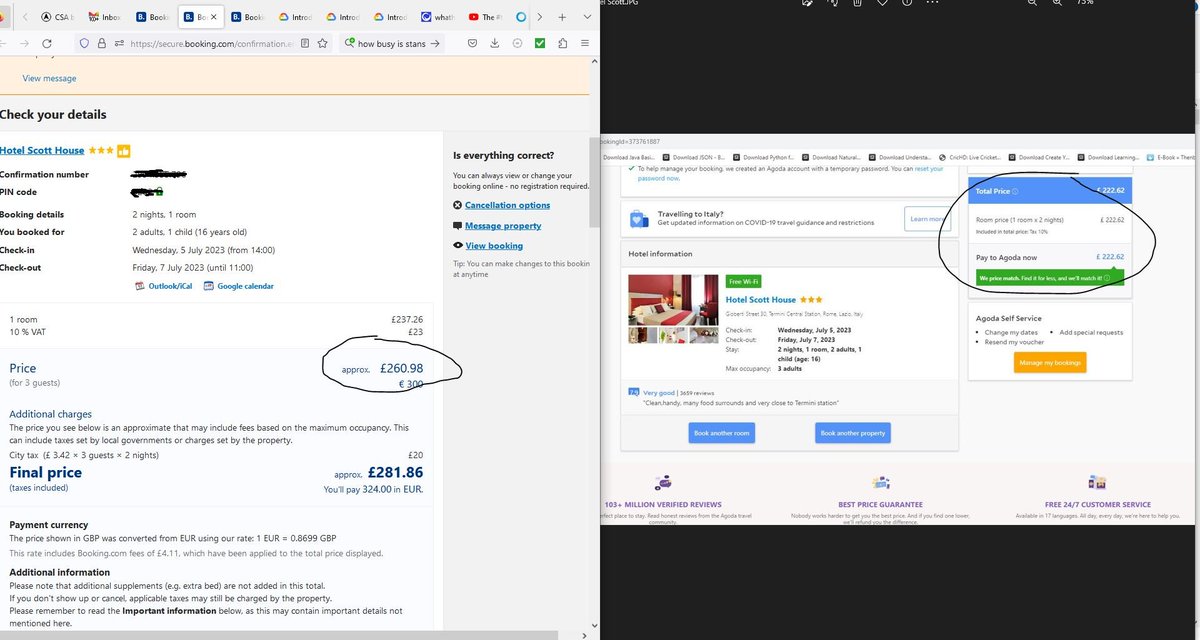
Task: Open the first Booking.com tab left of active
Action: point(152,17)
